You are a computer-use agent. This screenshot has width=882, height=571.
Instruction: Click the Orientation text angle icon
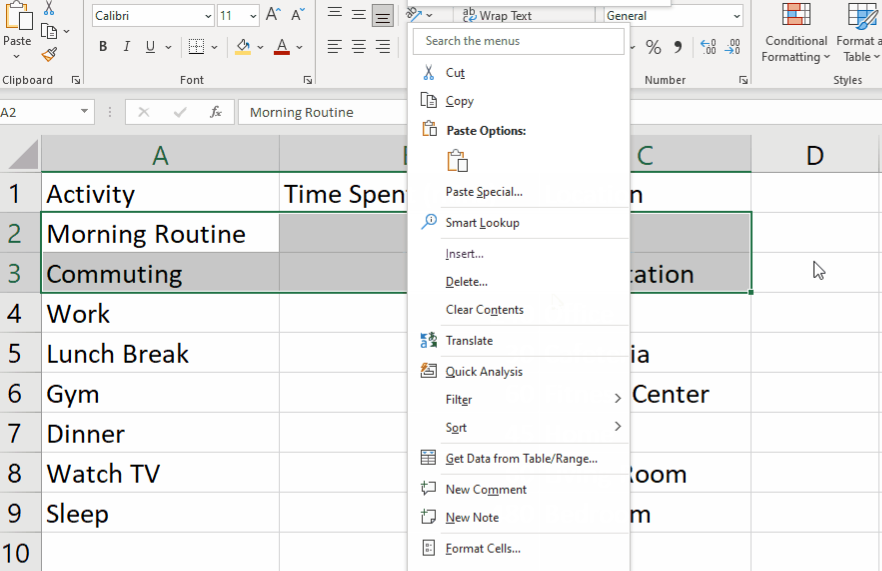point(414,14)
